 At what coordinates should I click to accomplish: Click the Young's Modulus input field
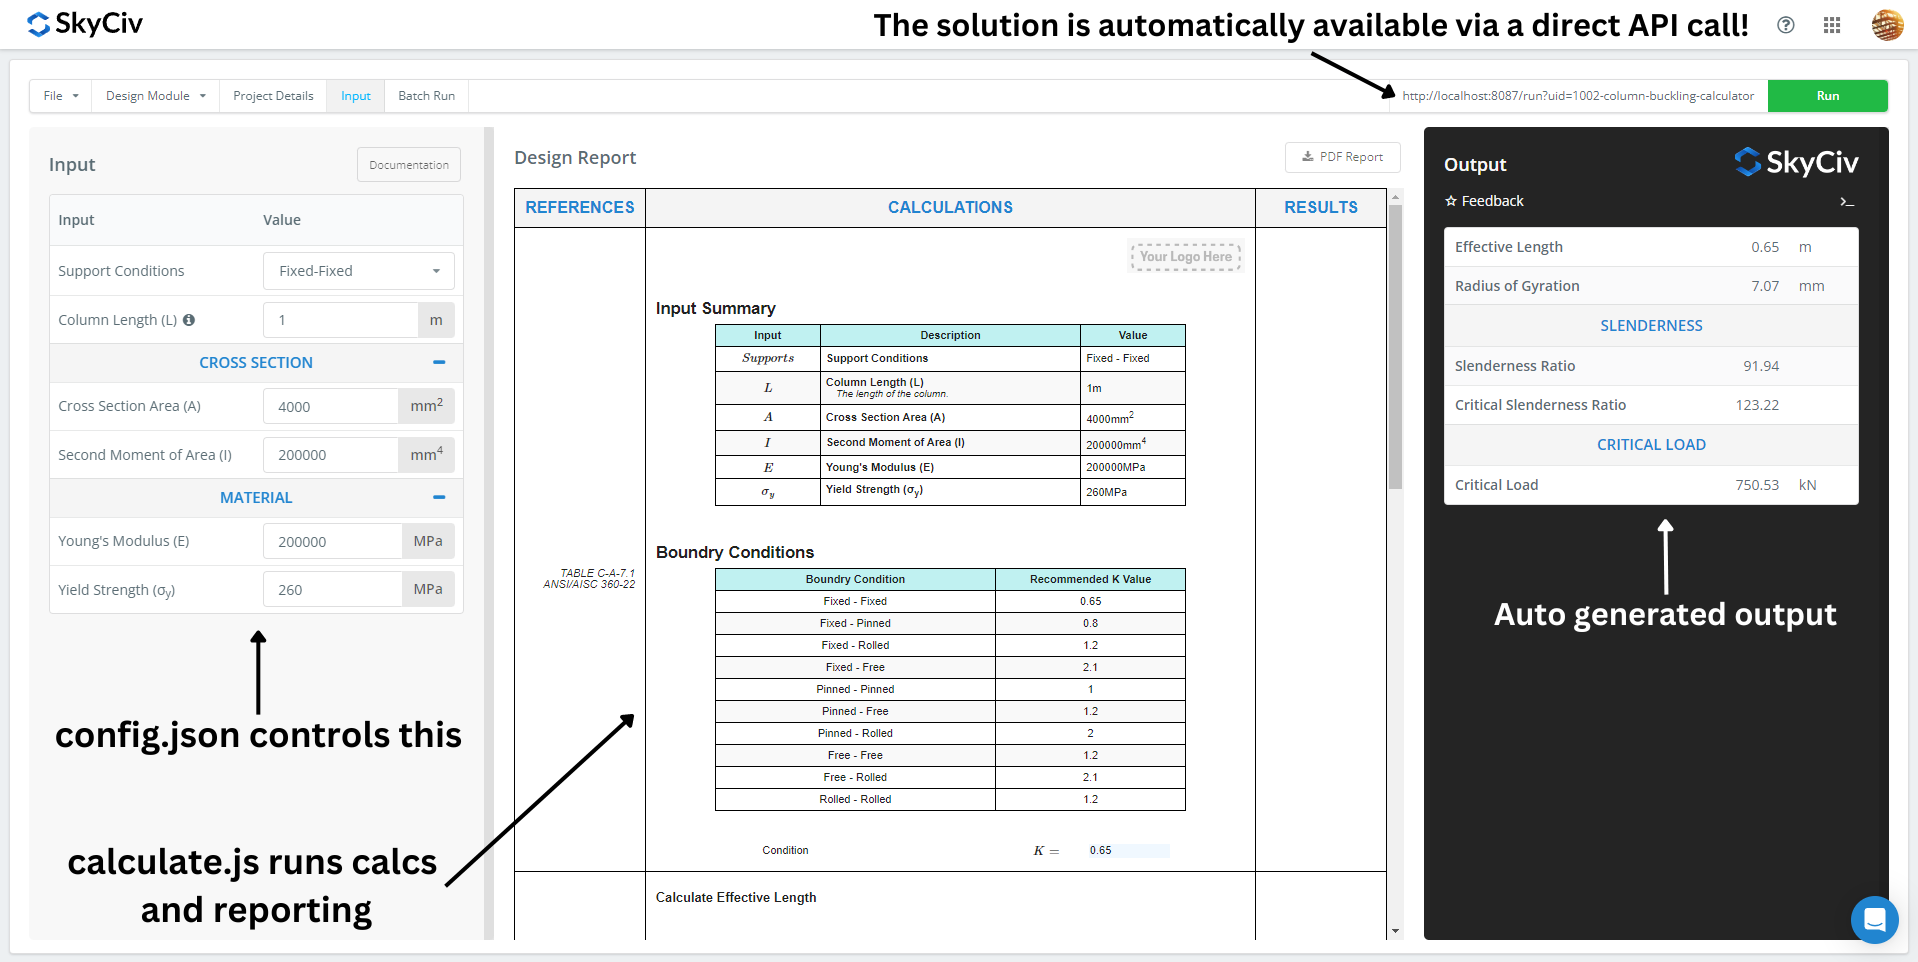(x=333, y=541)
